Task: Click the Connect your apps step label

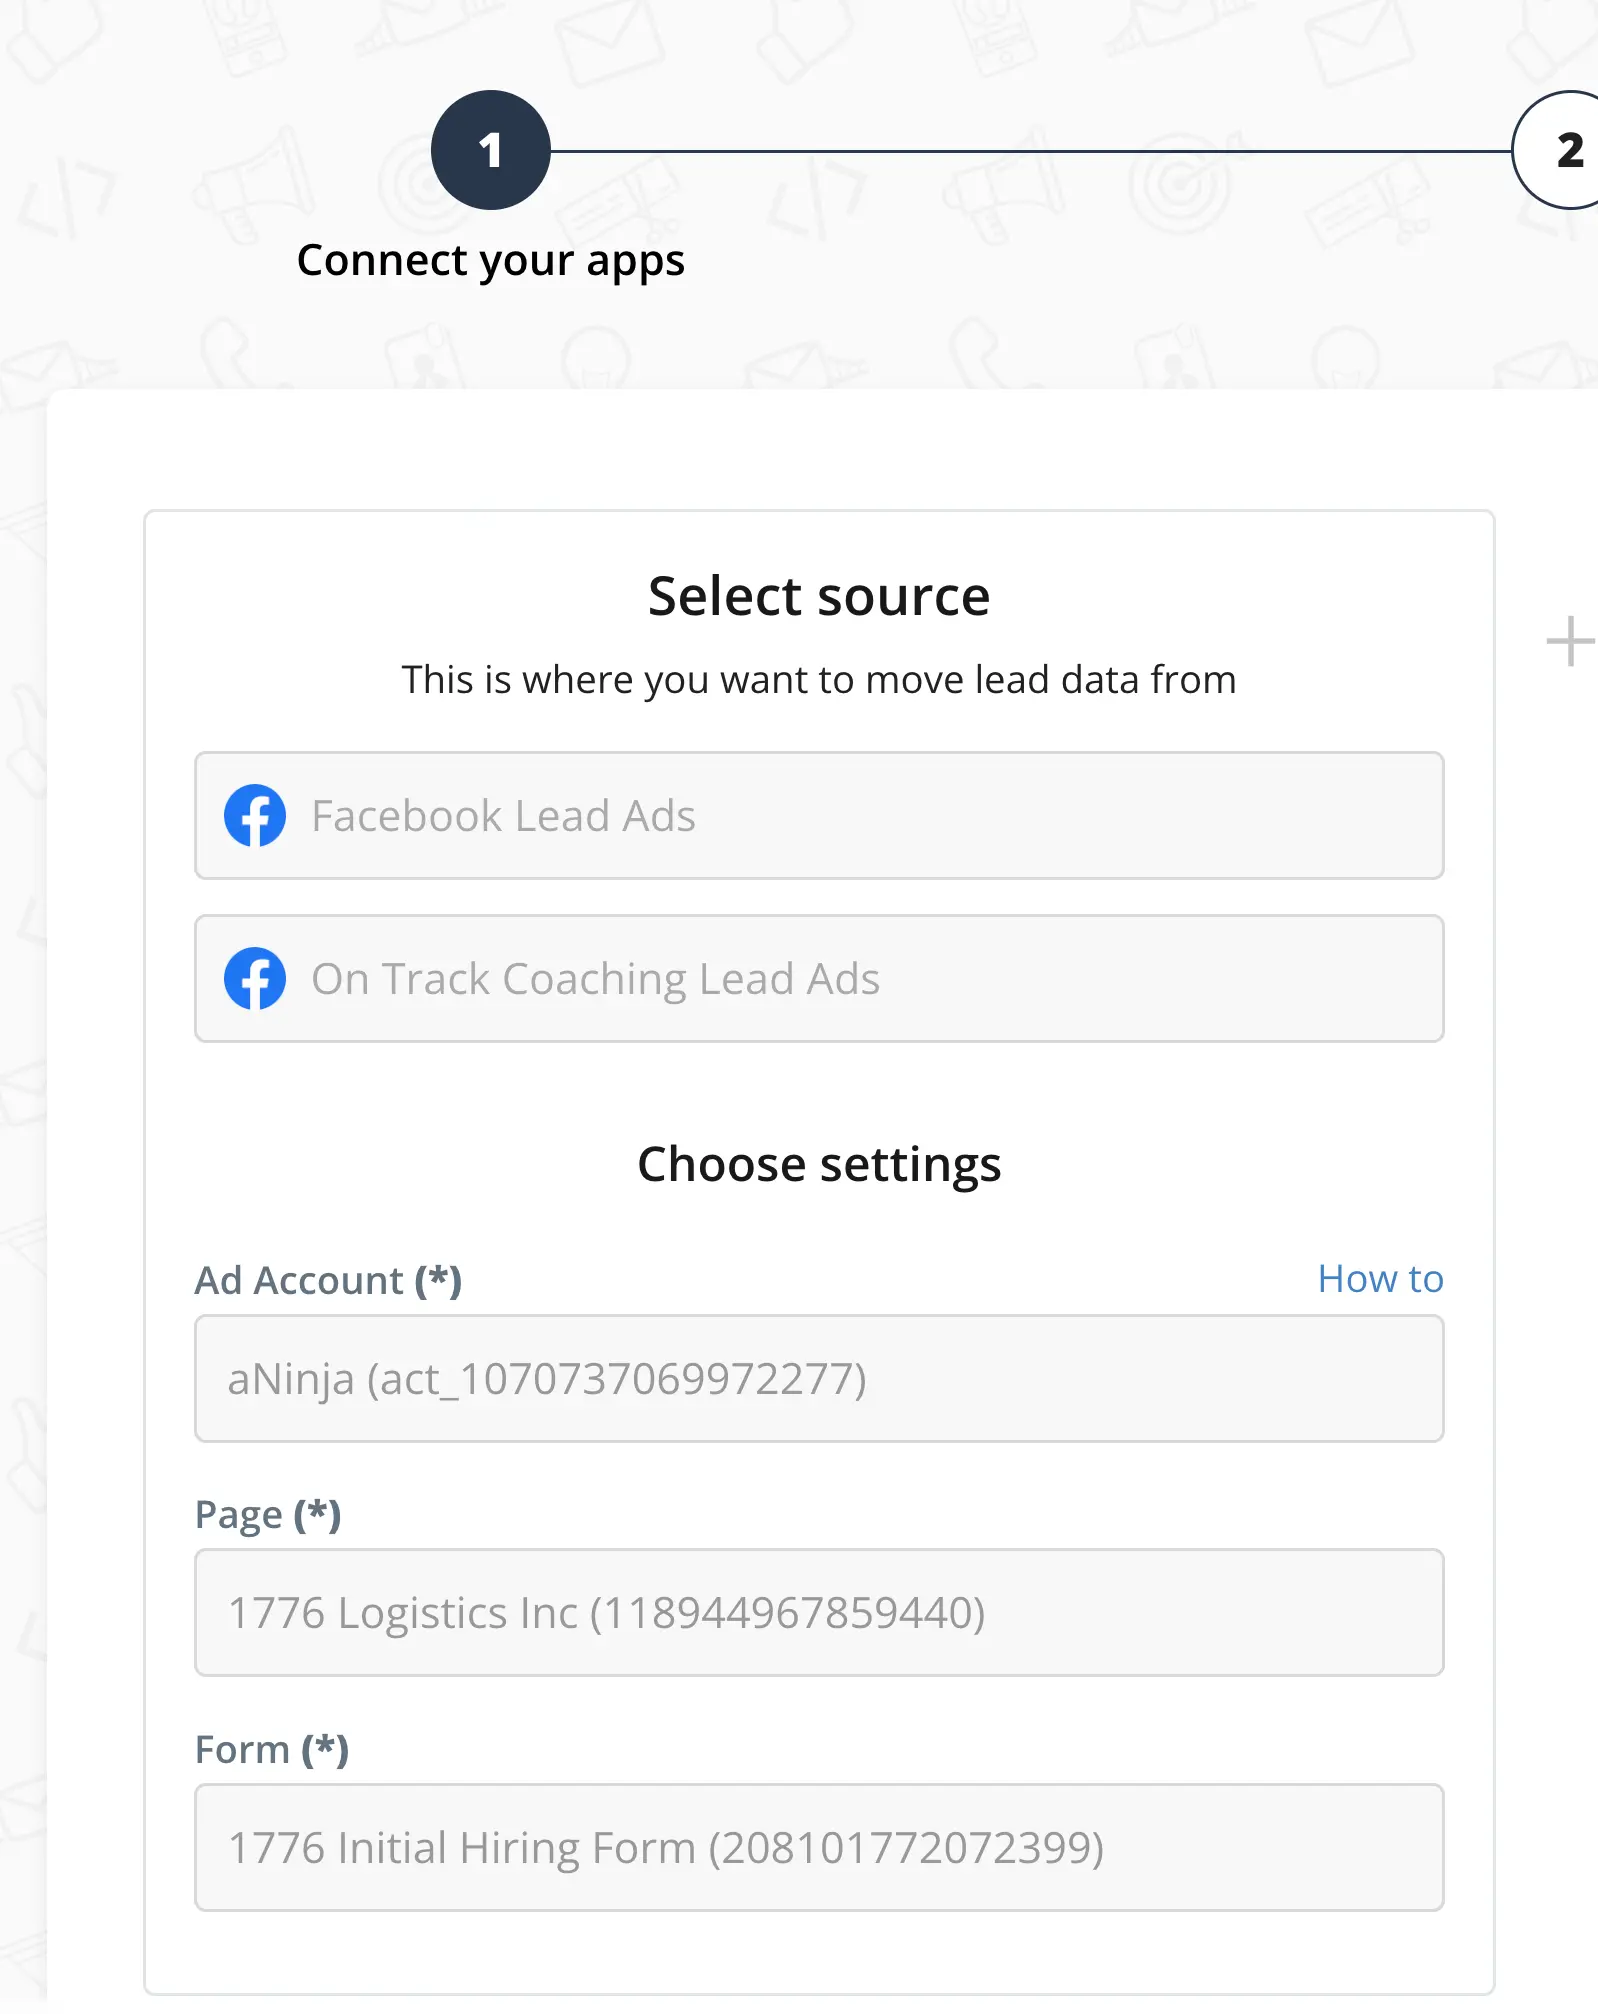Action: coord(490,261)
